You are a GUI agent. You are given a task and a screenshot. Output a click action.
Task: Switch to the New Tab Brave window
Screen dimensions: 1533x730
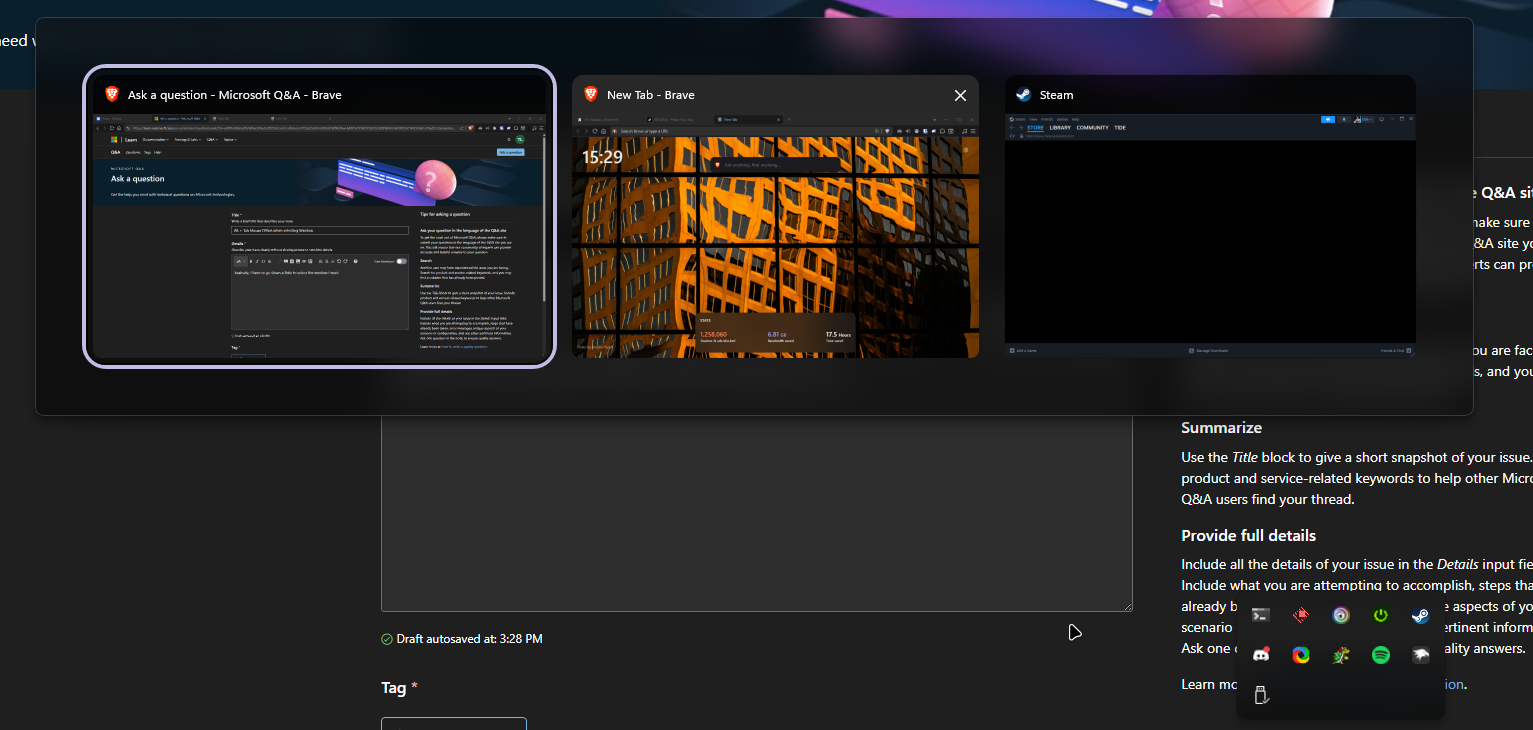click(775, 216)
